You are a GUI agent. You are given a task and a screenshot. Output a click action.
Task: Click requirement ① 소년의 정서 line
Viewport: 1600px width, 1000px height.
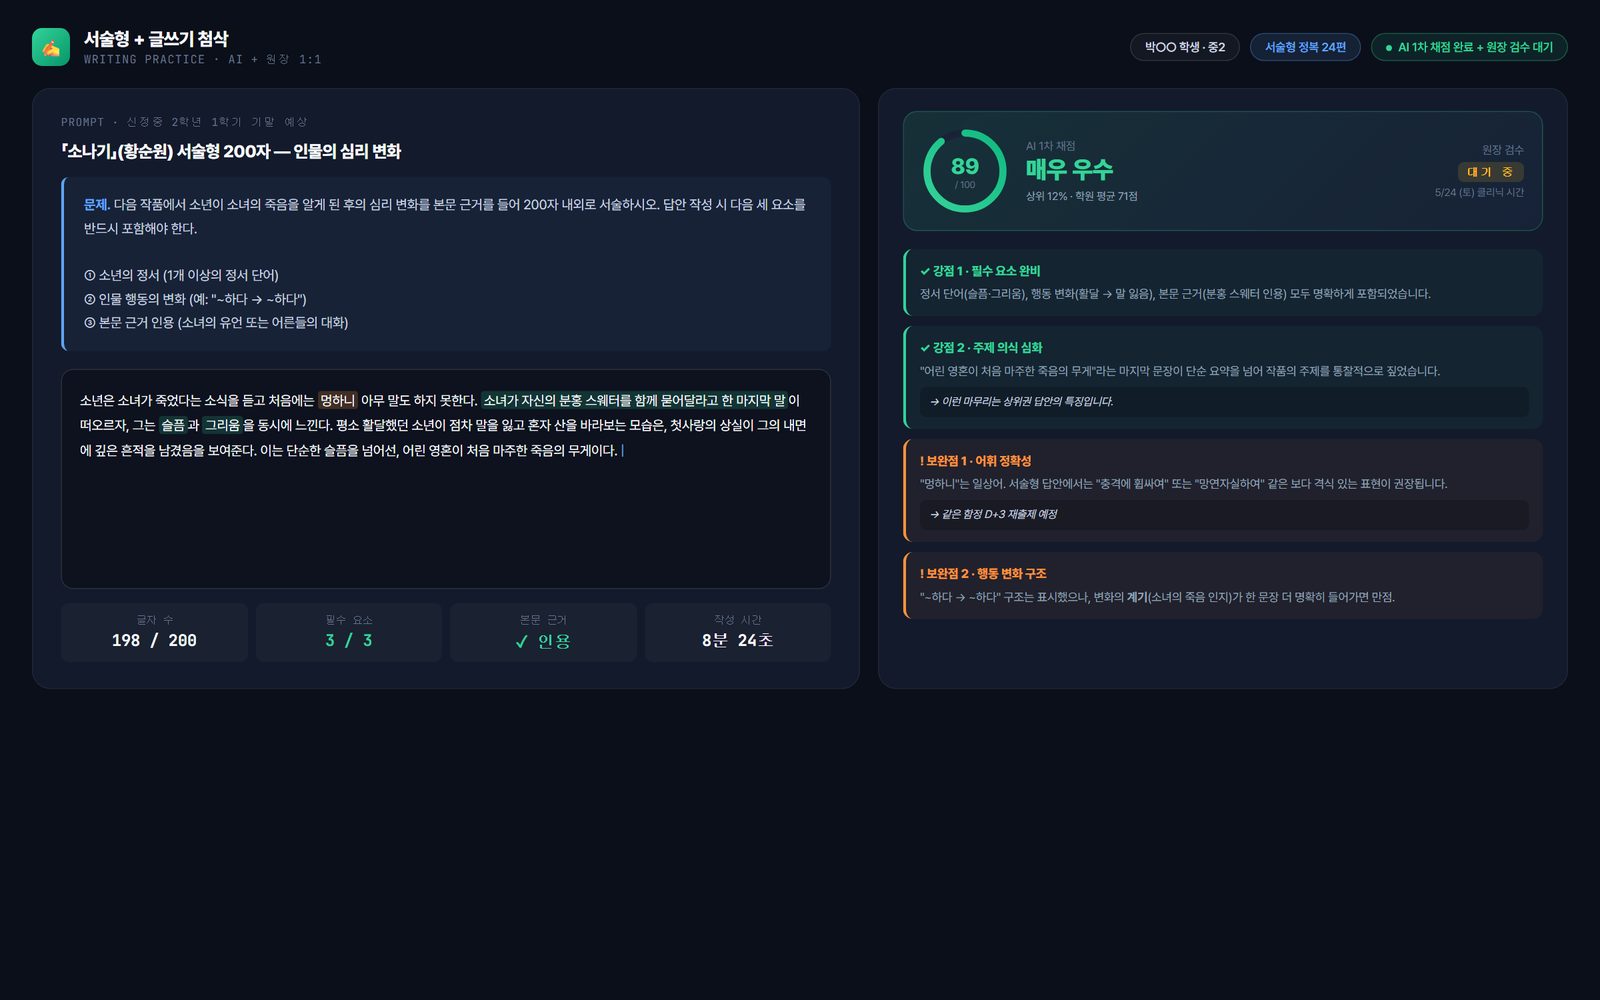point(181,275)
